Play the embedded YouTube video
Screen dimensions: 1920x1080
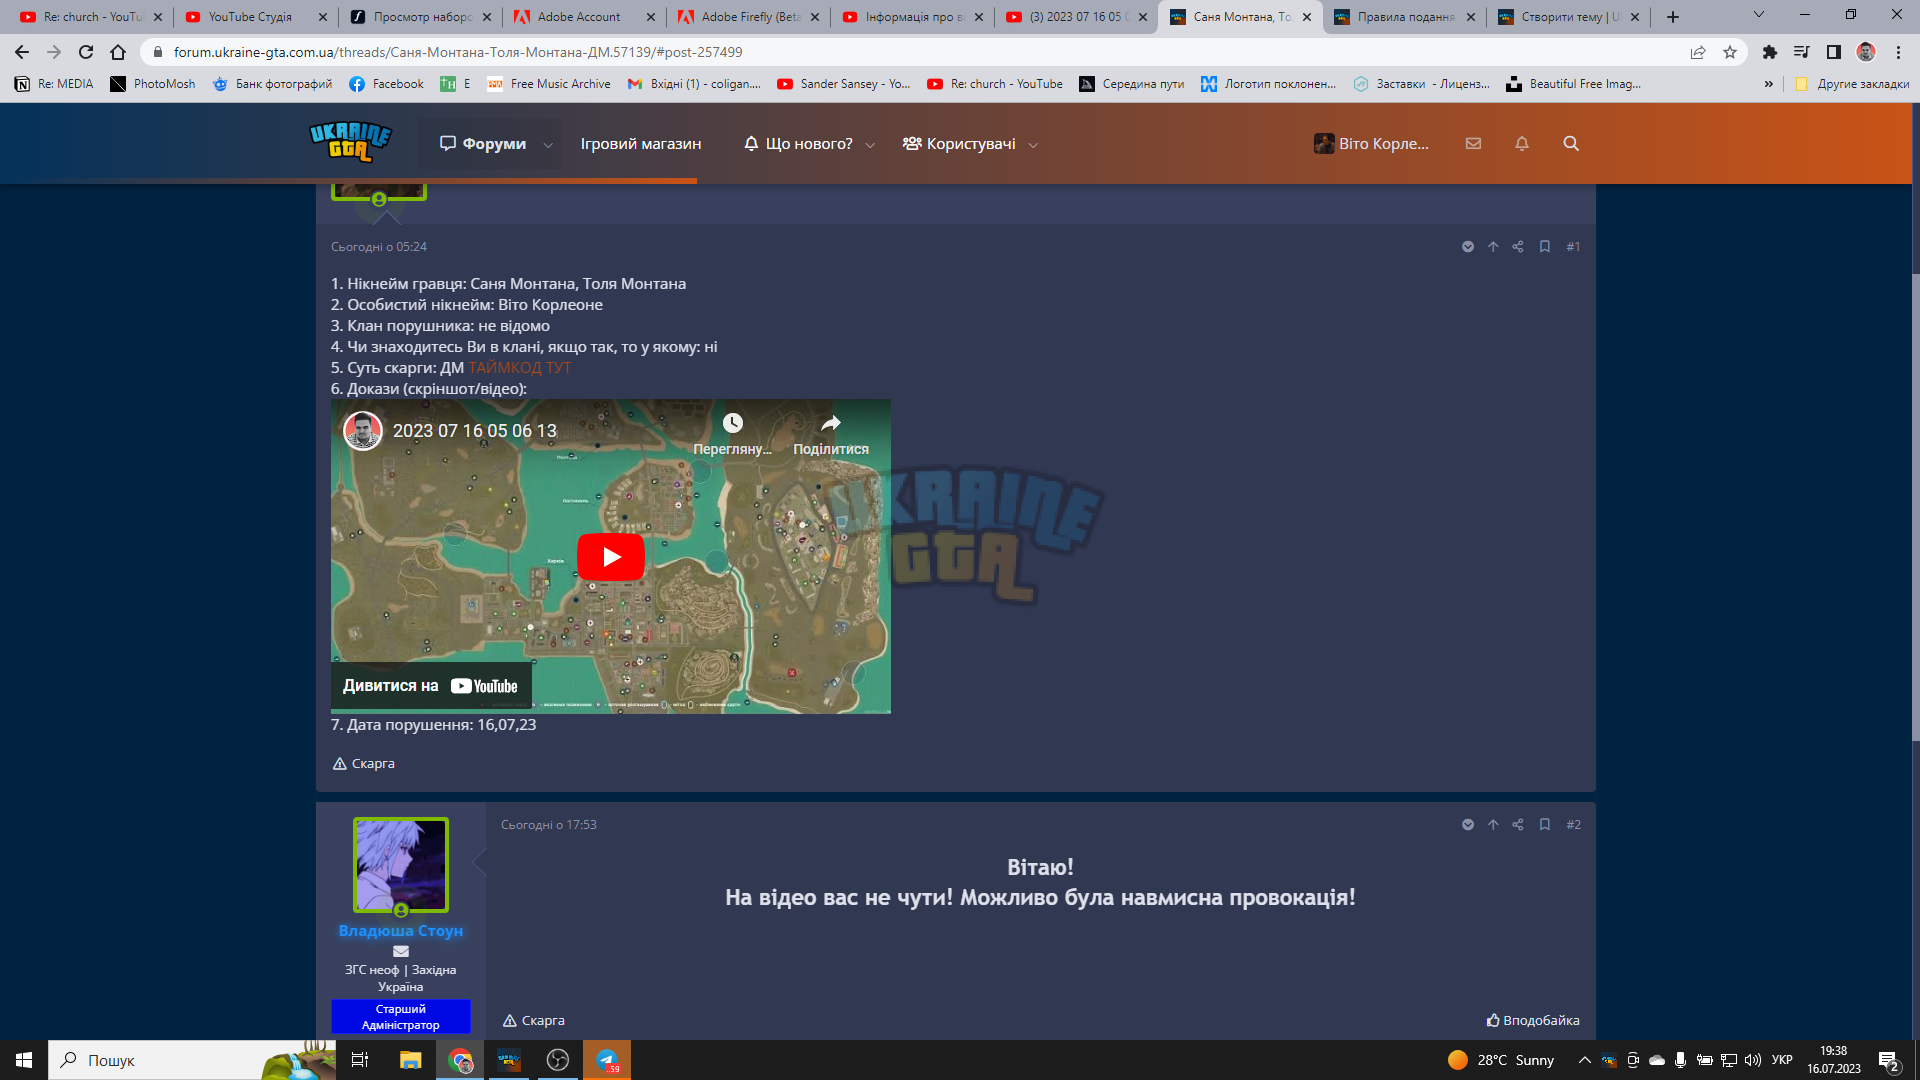click(x=611, y=557)
